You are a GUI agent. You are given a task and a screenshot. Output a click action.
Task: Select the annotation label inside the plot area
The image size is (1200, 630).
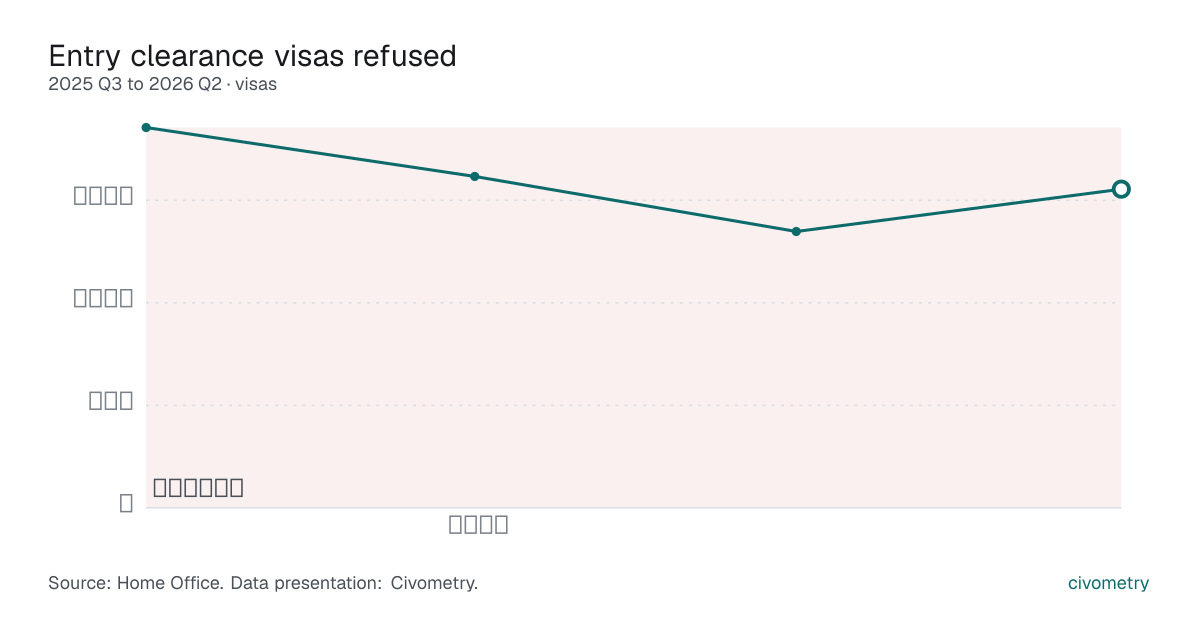(x=198, y=488)
